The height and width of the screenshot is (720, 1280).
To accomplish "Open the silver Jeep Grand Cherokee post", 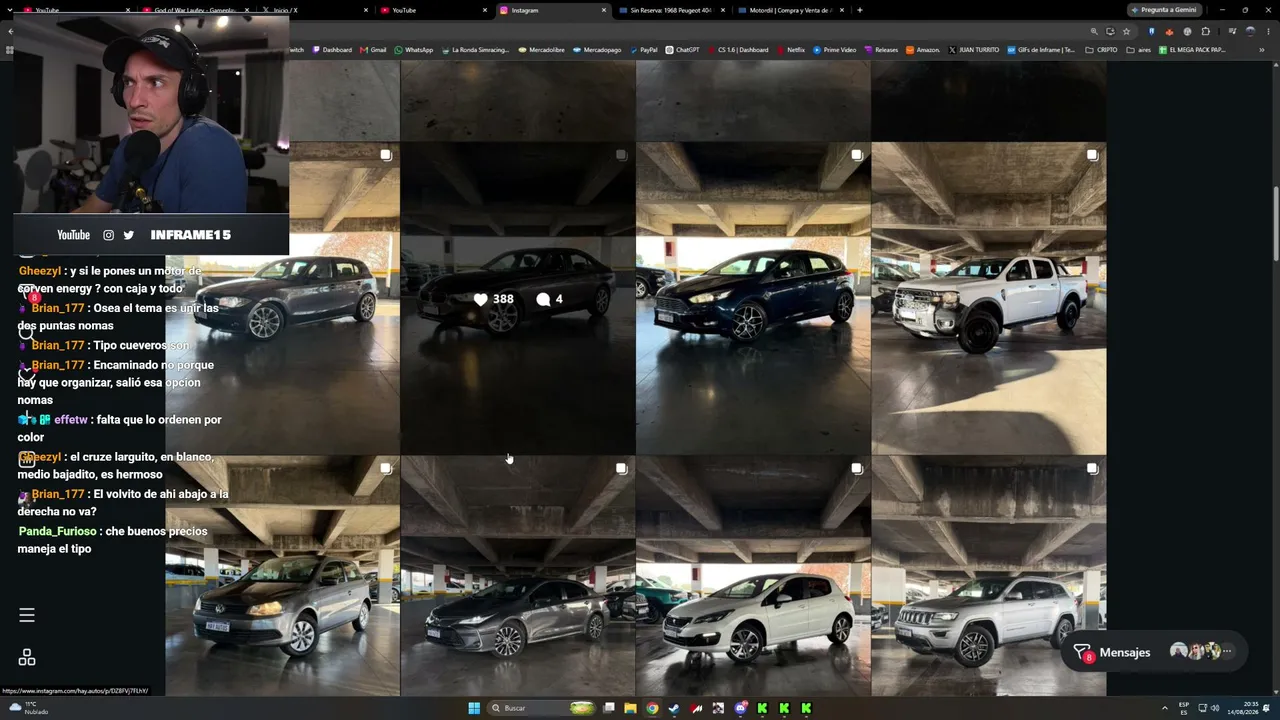I will [x=989, y=576].
